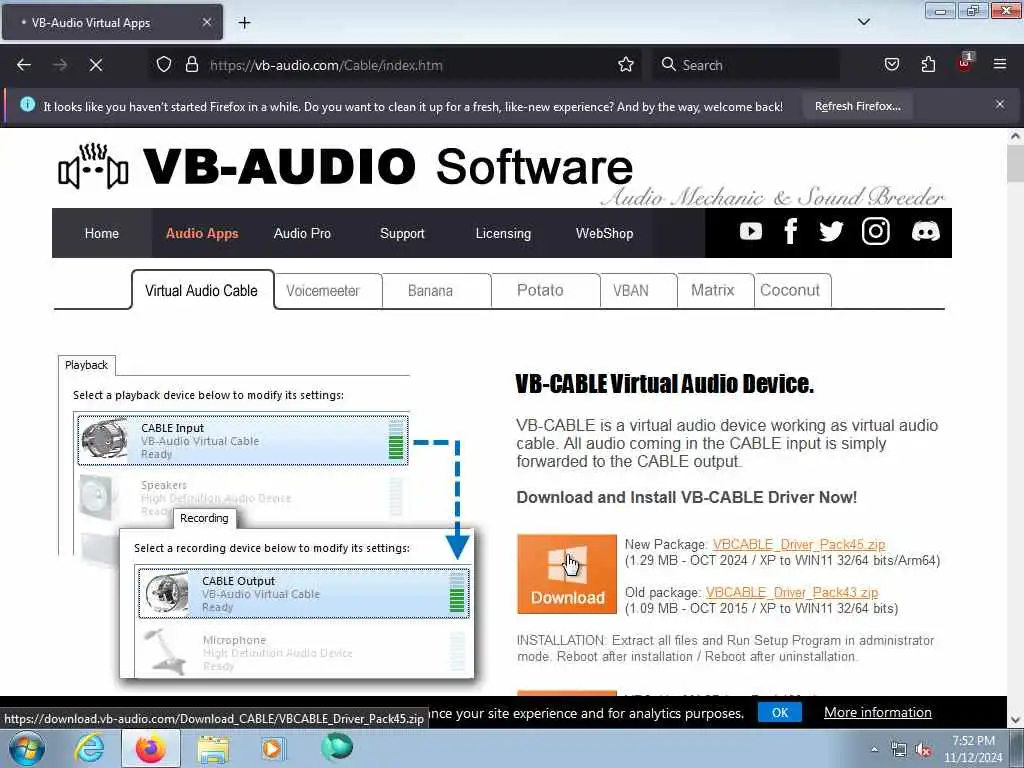Click the CABLE Output device image
Image resolution: width=1024 pixels, height=768 pixels.
tap(167, 593)
